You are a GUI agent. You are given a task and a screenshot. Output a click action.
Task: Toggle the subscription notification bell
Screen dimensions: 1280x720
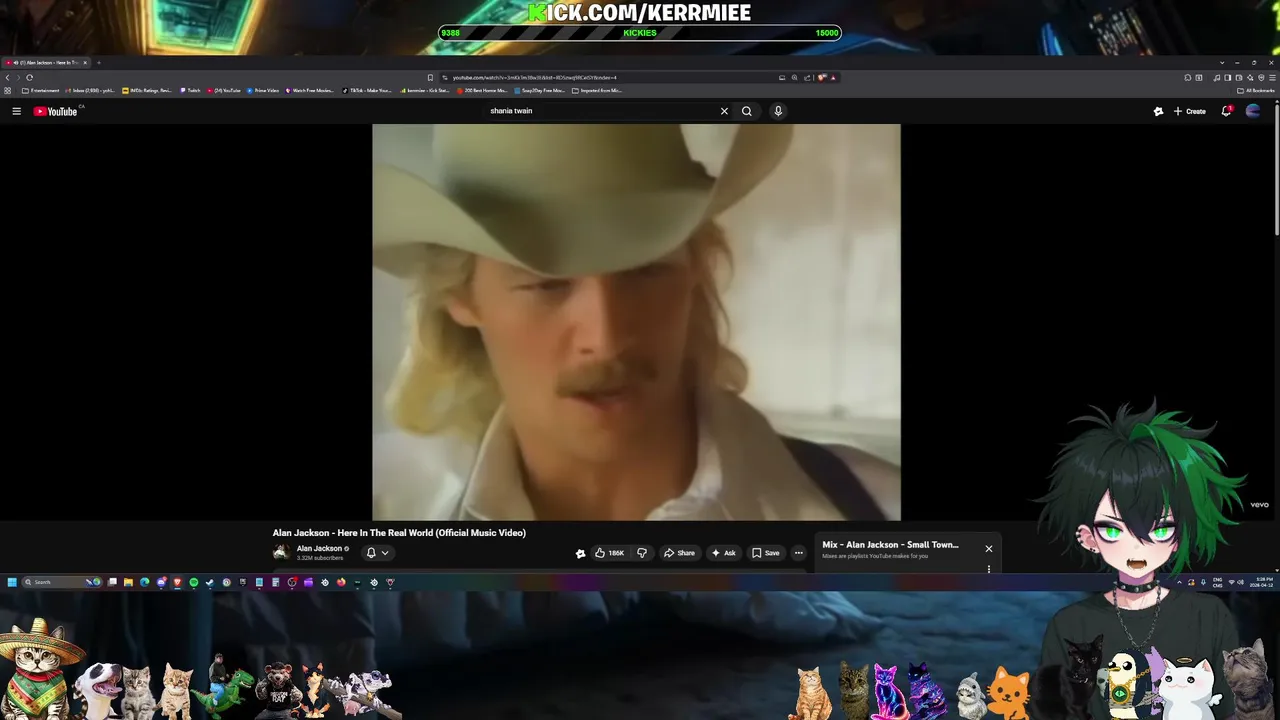tap(371, 552)
